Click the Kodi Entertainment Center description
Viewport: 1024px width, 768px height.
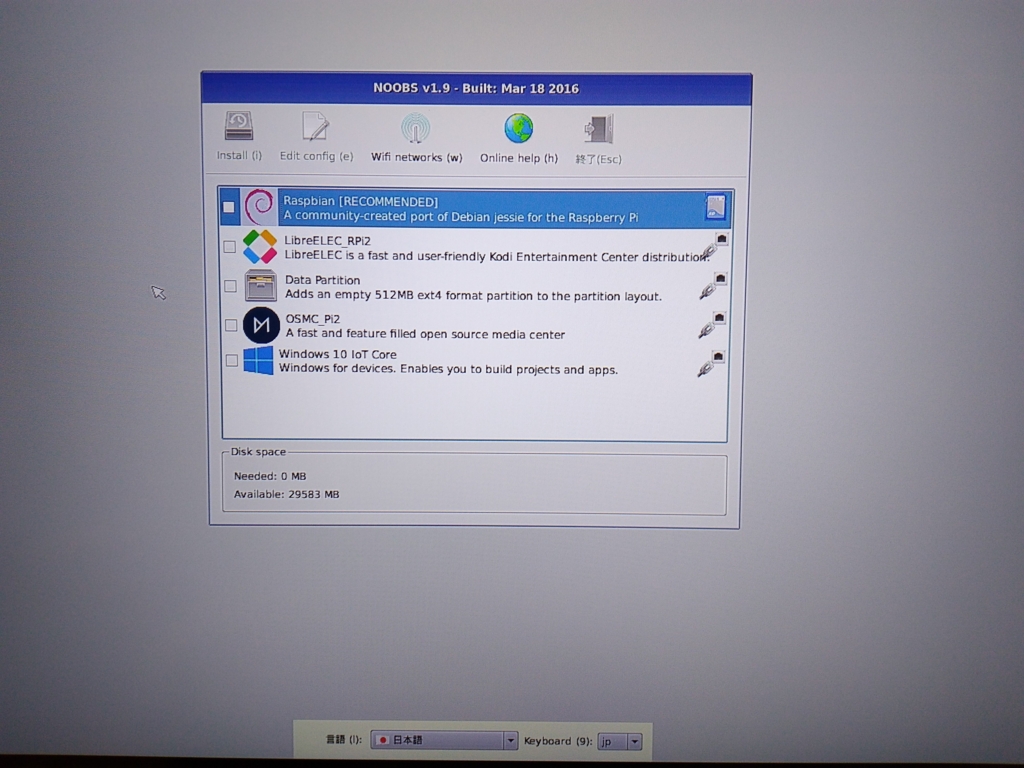[x=497, y=256]
